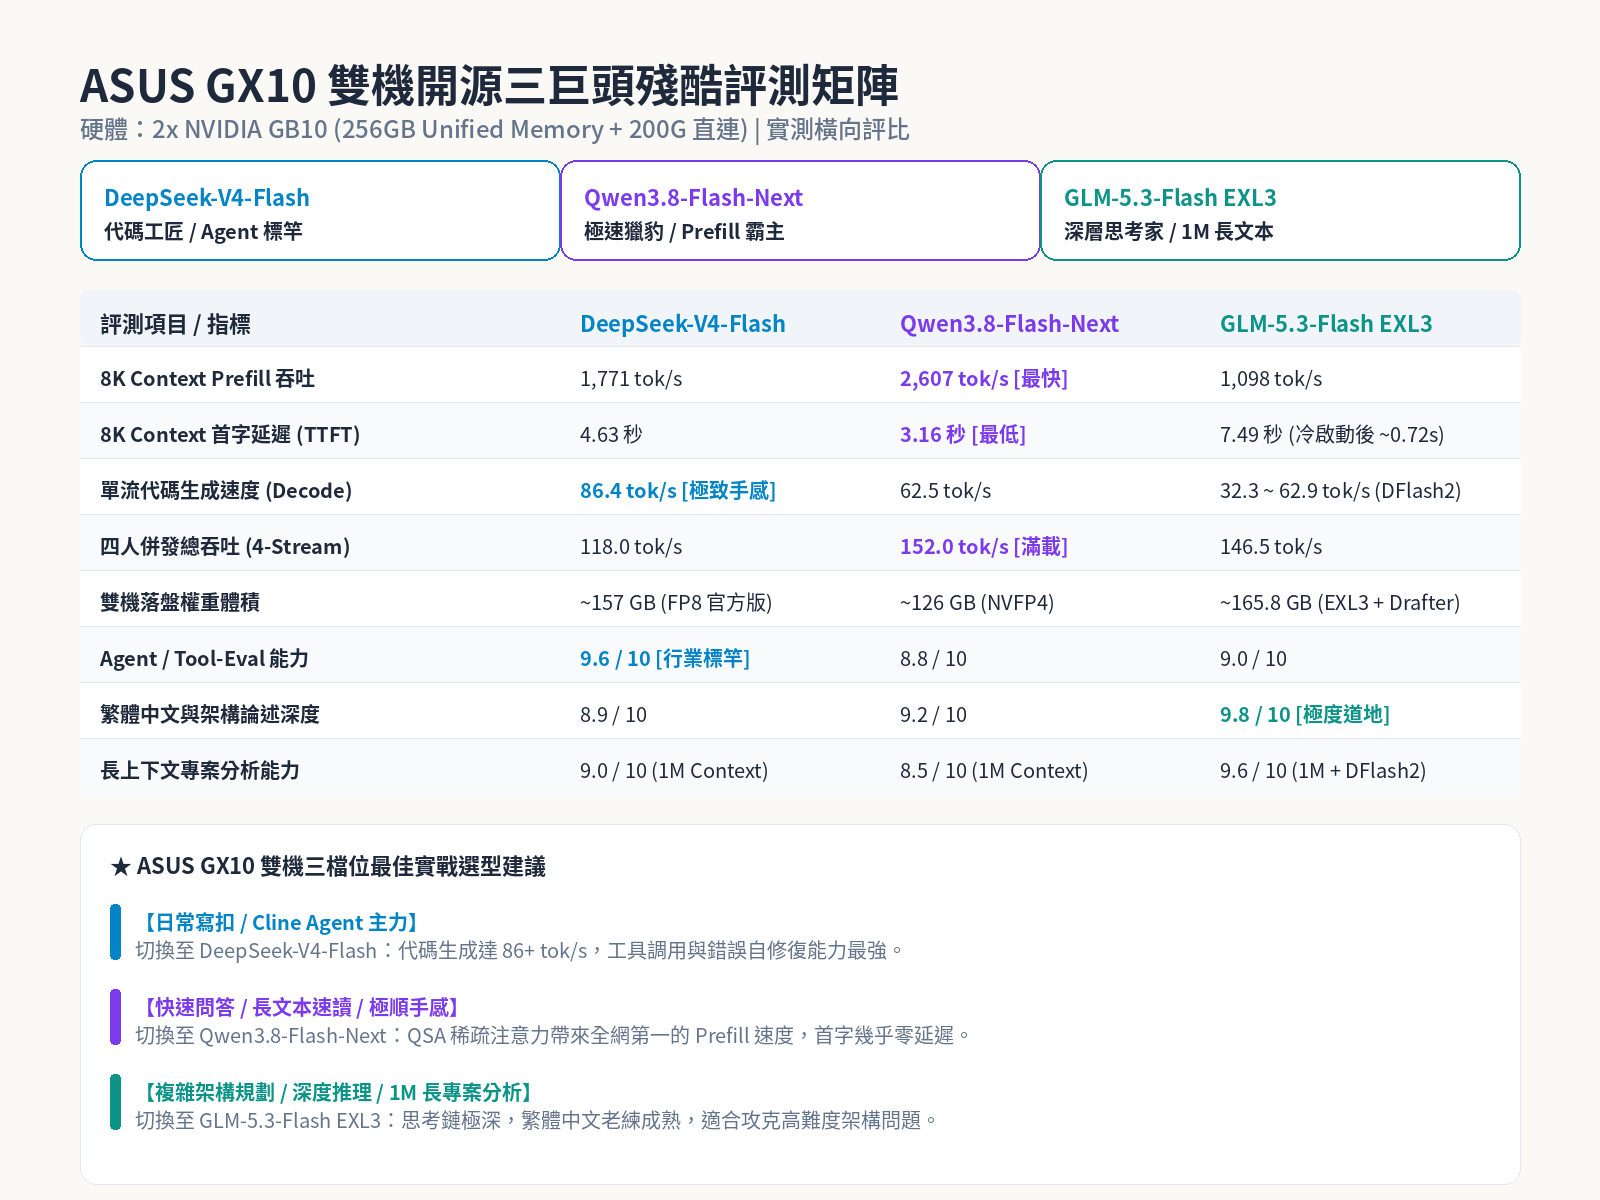Click the cell "9.6 / 10 [行業標竿]"
The image size is (1600, 1200).
click(665, 659)
